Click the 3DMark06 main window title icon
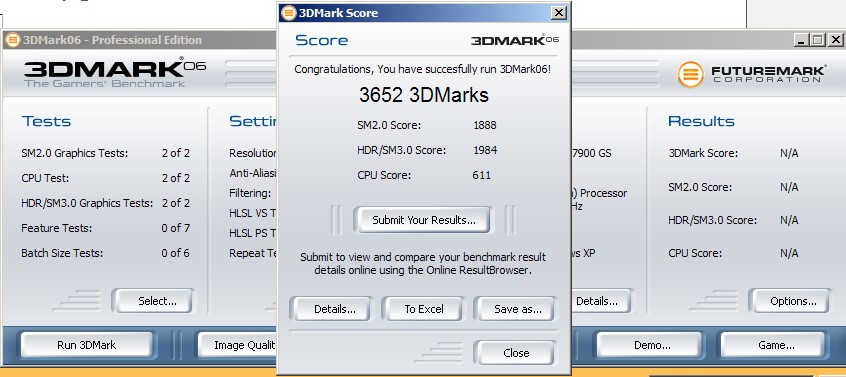This screenshot has height=377, width=846. (x=12, y=40)
